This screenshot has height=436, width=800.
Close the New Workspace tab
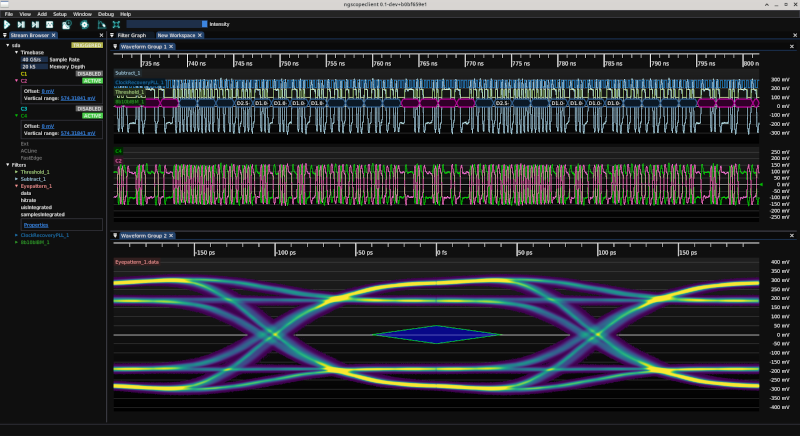200,35
